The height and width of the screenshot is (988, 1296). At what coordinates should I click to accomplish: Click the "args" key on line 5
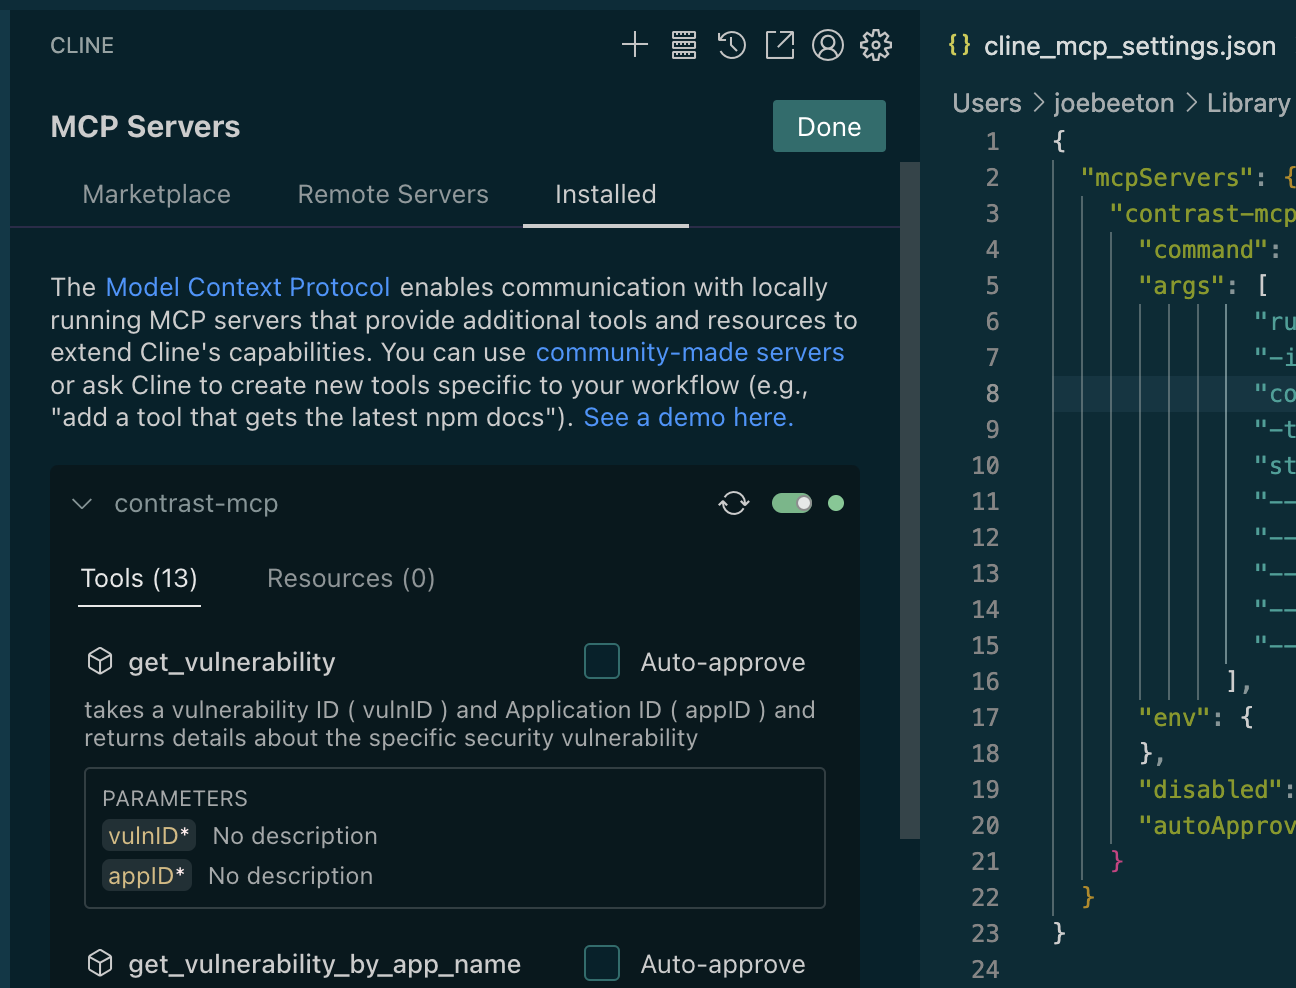[x=1182, y=285]
